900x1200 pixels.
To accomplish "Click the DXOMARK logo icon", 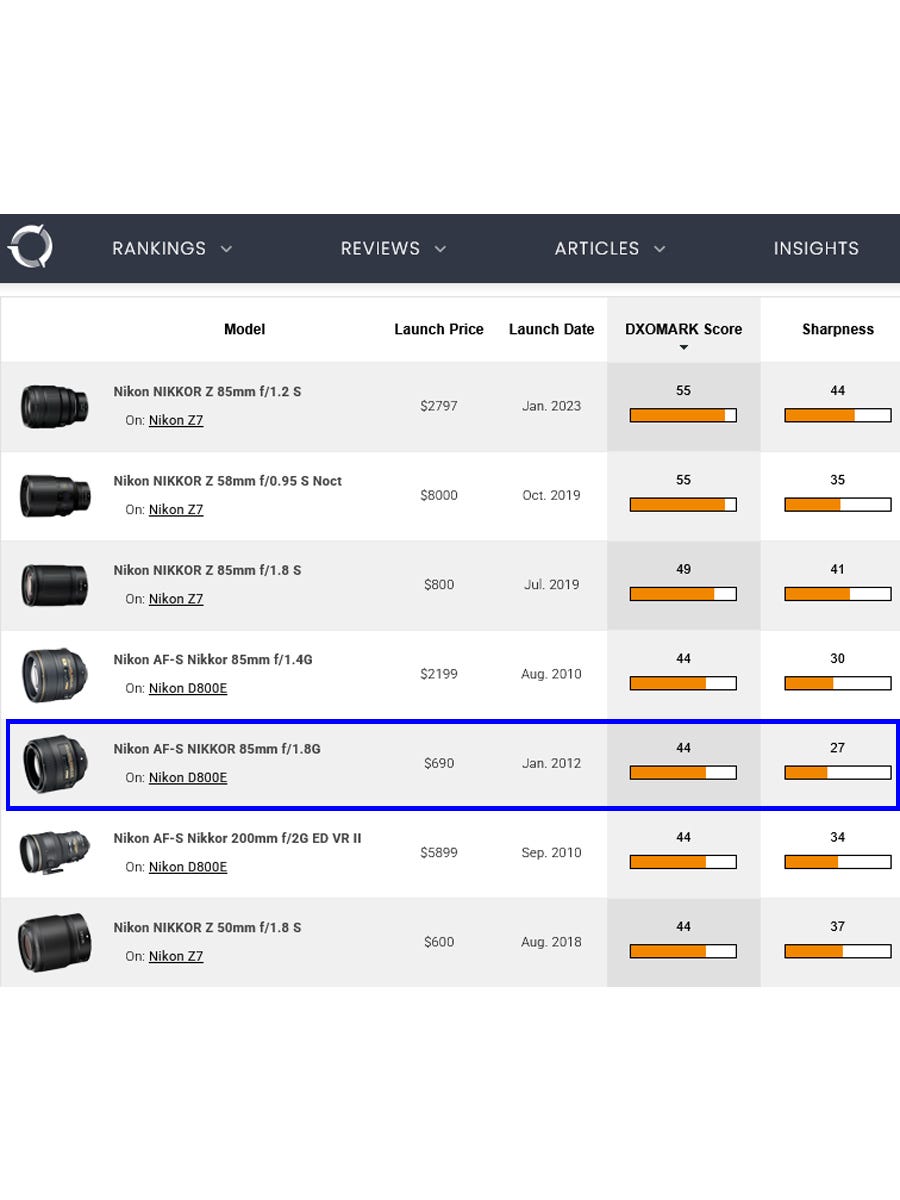I will pyautogui.click(x=30, y=247).
